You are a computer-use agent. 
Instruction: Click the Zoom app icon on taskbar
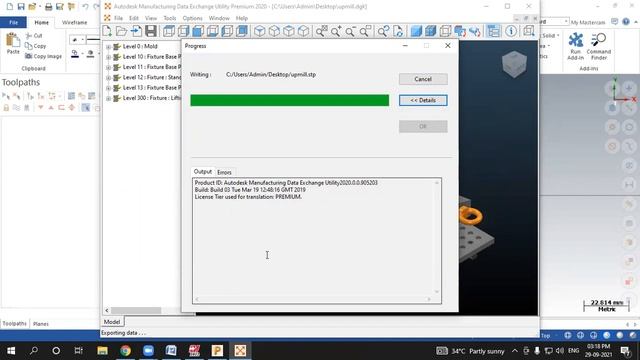(x=148, y=351)
